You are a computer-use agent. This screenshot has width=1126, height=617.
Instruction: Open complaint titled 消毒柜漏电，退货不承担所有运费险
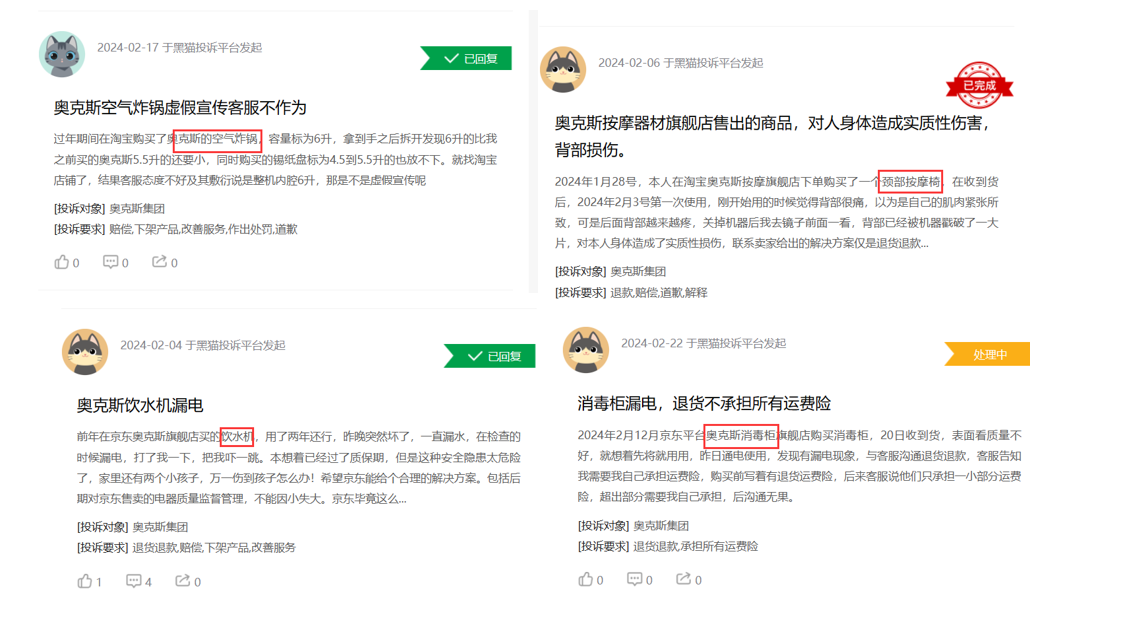(704, 403)
